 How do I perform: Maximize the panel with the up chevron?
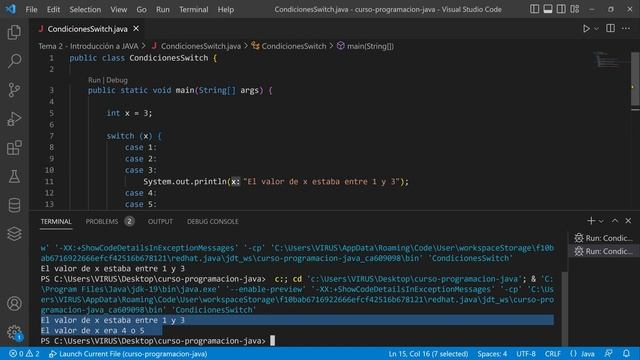[x=615, y=221]
